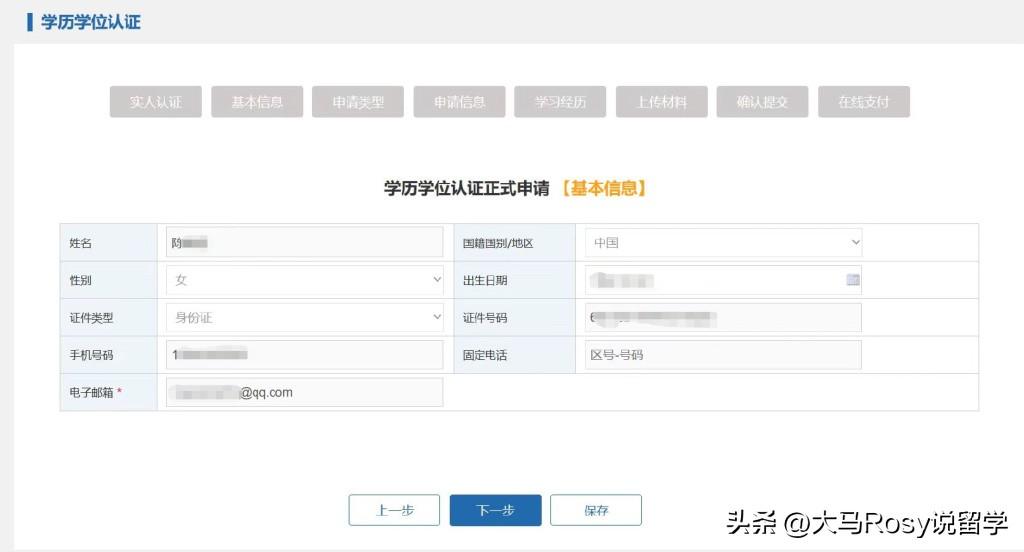Image resolution: width=1024 pixels, height=552 pixels.
Task: Go to the 实人认证 step tab
Action: (x=156, y=102)
